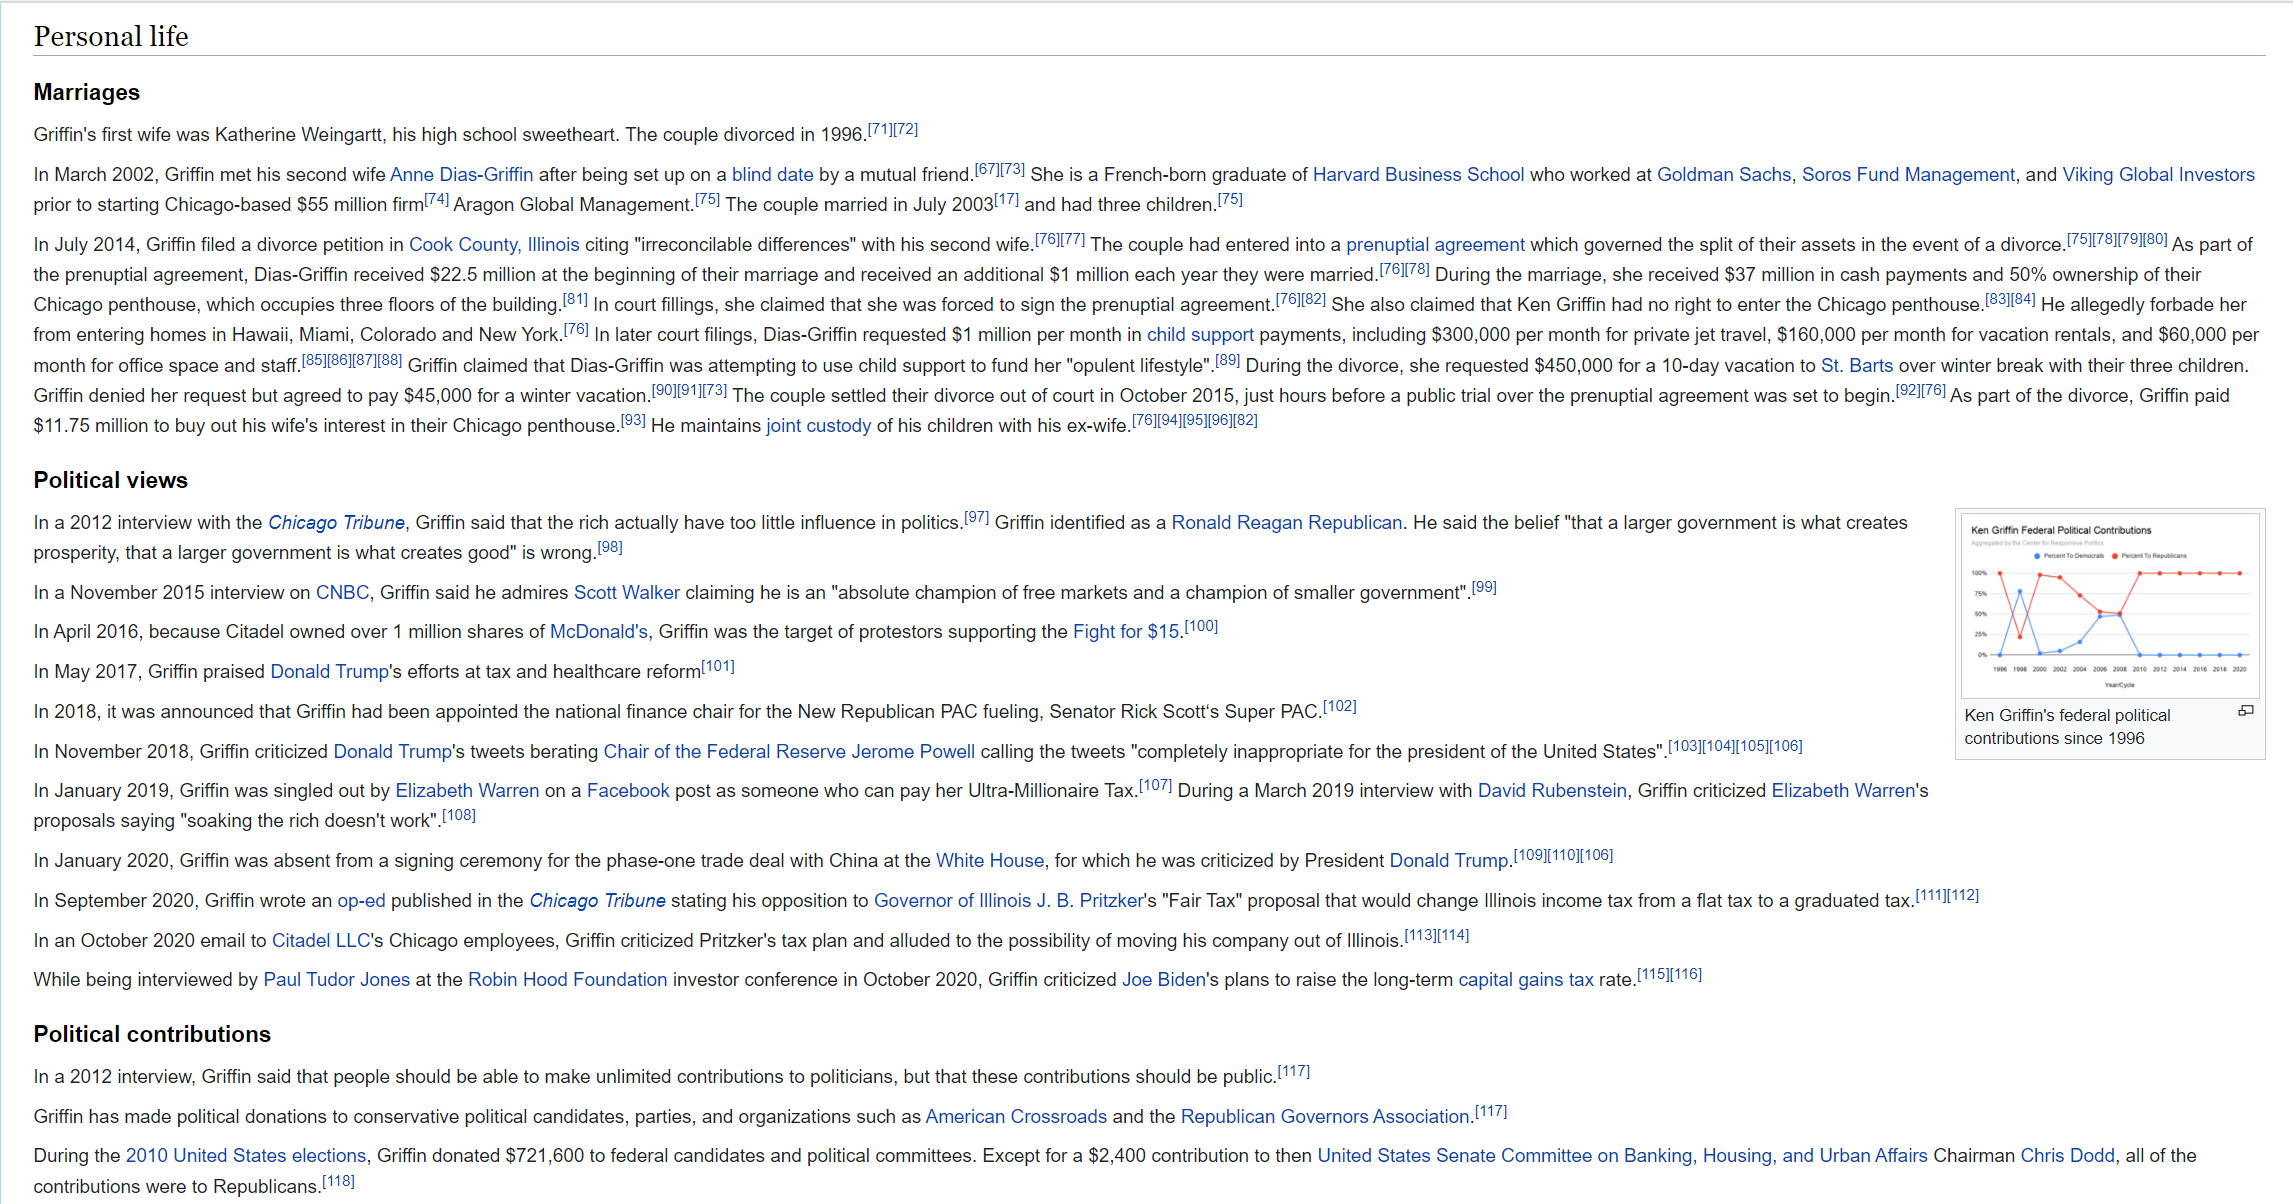Open reference [102] after Super PAC

coord(1340,706)
